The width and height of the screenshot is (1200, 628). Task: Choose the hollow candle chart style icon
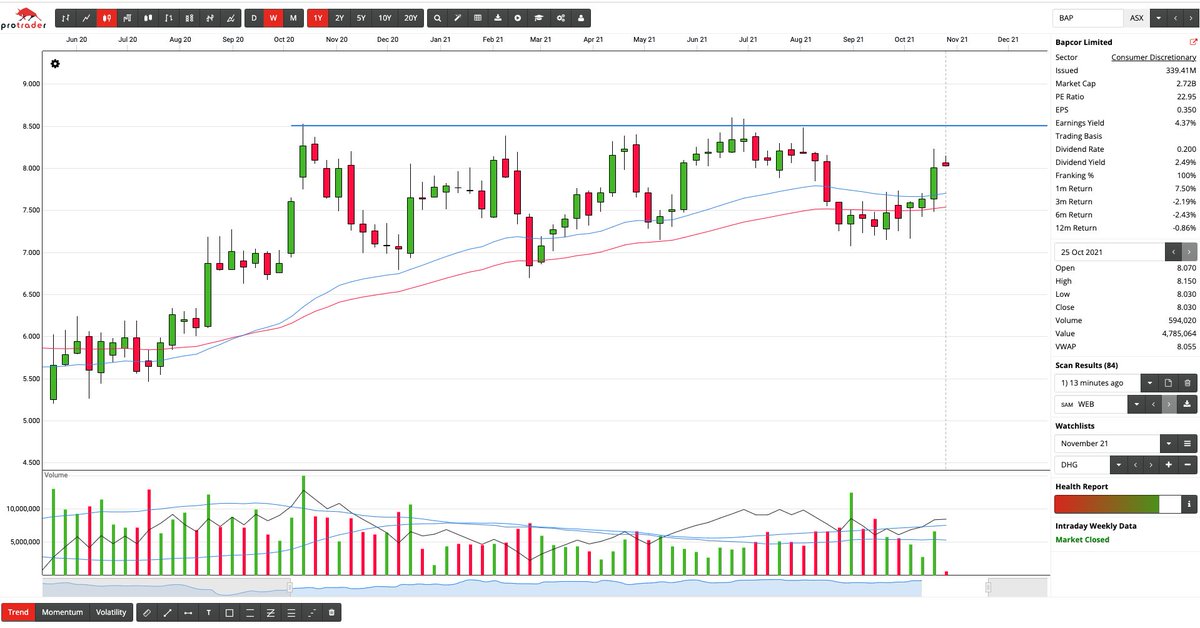tap(148, 18)
